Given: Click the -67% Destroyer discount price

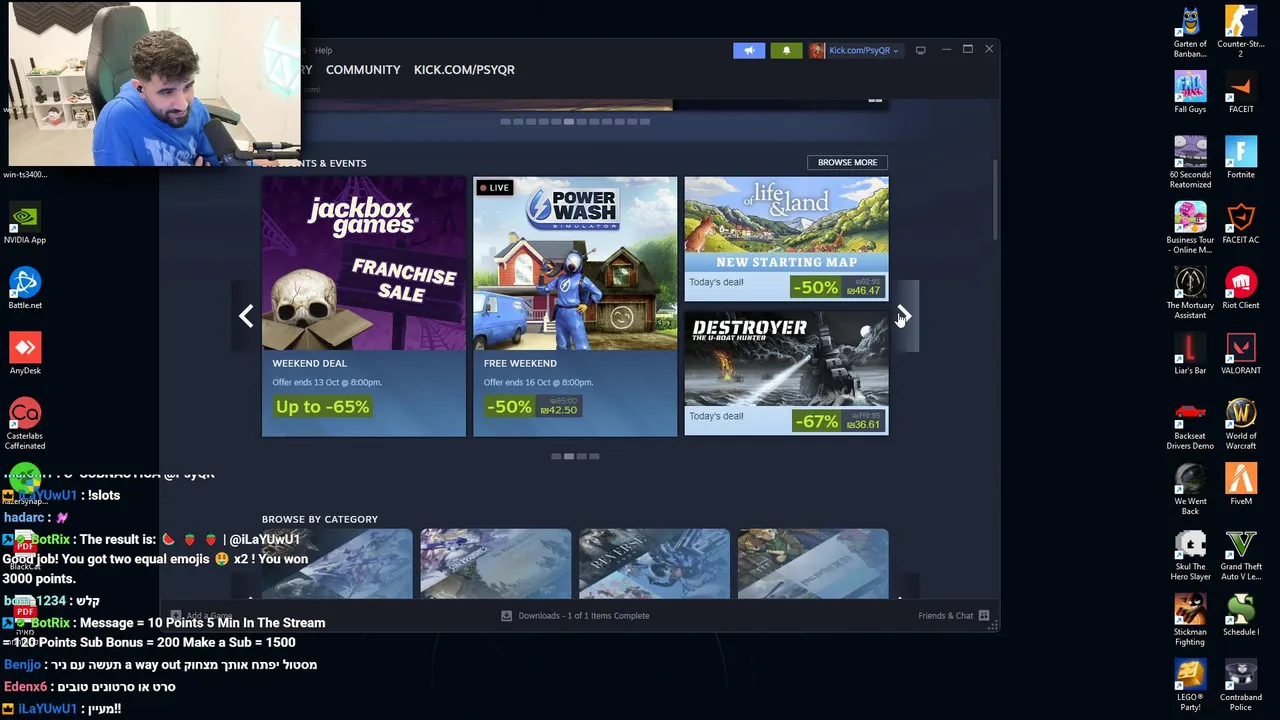Looking at the screenshot, I should coord(837,421).
